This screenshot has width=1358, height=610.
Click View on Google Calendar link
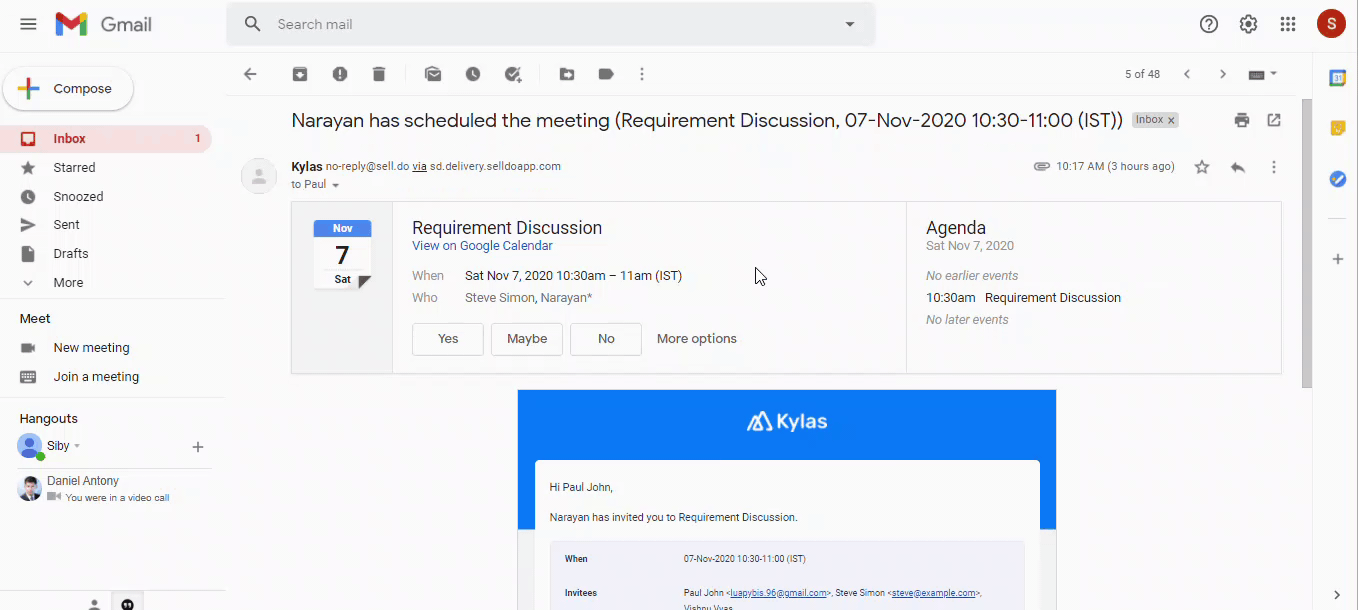coord(482,246)
